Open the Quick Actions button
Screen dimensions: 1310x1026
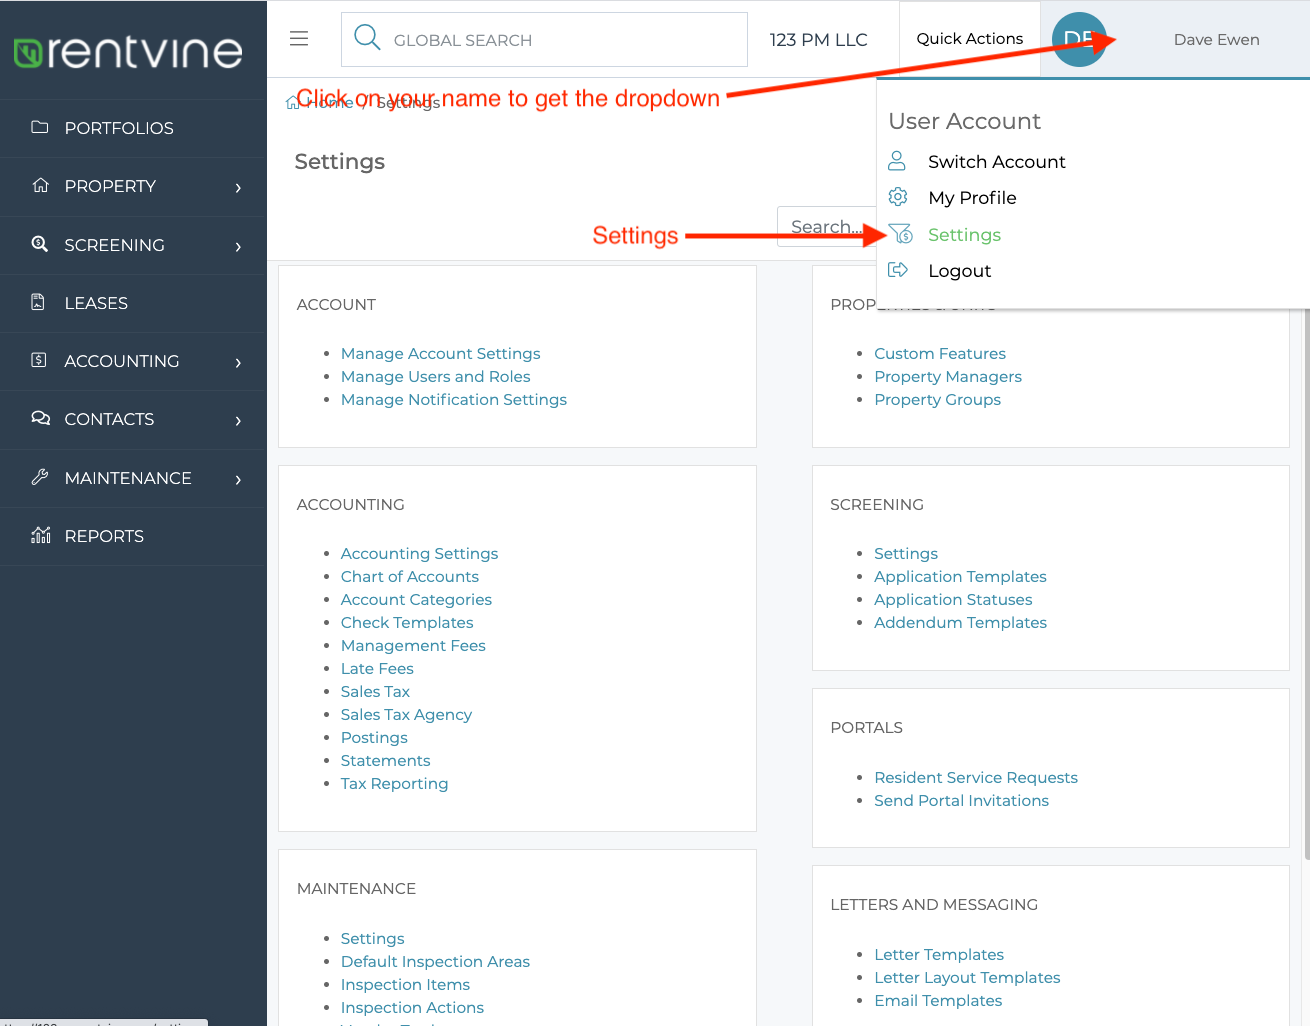pos(970,39)
